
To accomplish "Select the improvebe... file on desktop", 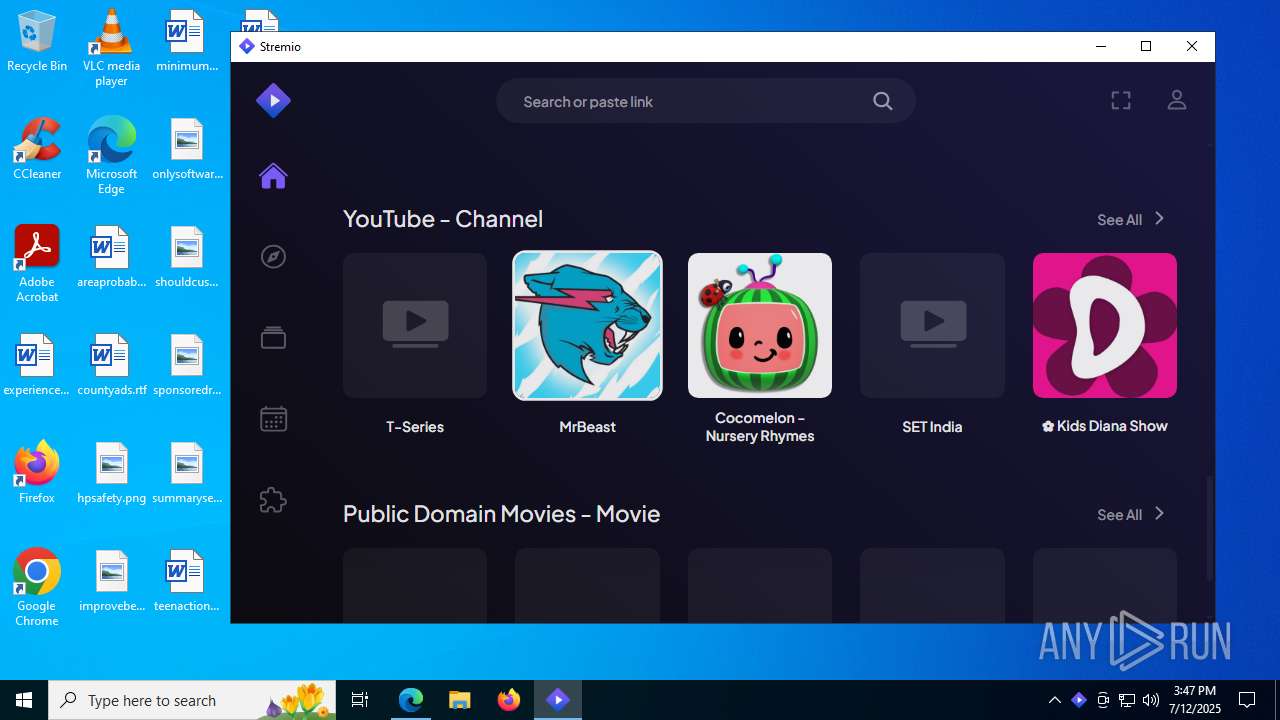I will pyautogui.click(x=111, y=581).
